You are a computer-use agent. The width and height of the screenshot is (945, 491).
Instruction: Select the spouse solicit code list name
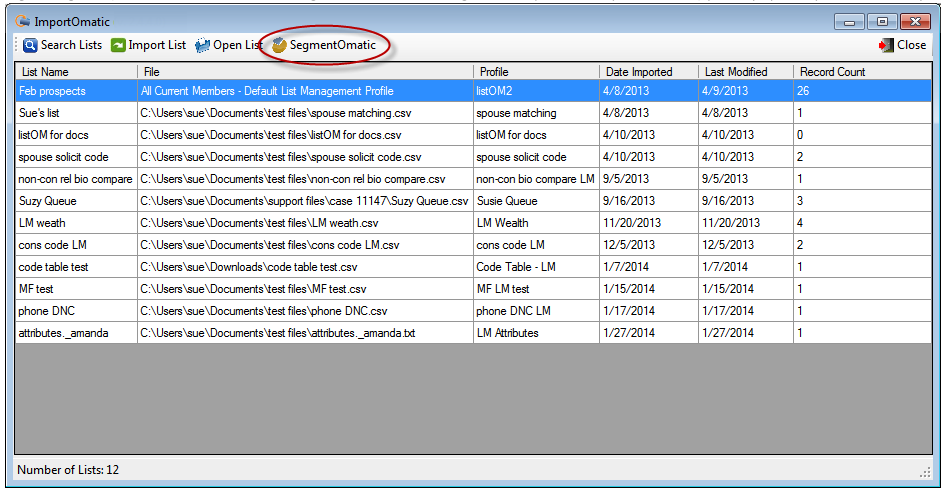[x=63, y=157]
